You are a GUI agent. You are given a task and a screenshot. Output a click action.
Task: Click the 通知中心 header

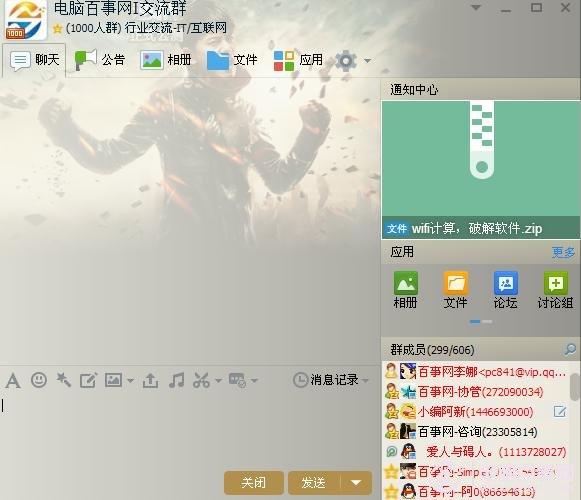tap(414, 90)
